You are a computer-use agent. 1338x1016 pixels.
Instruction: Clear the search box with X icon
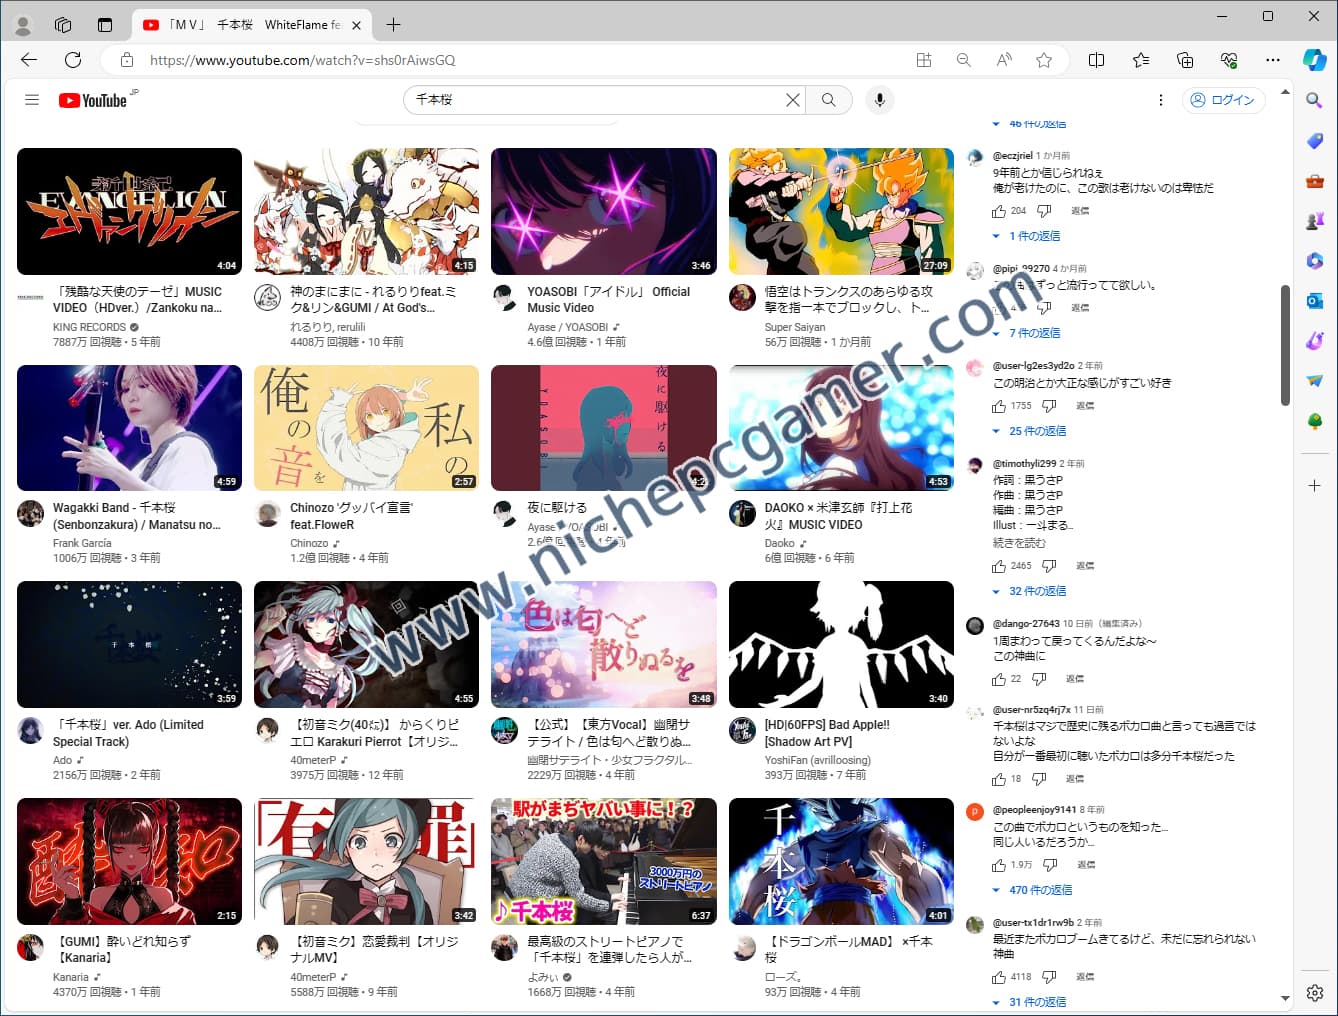(x=792, y=100)
